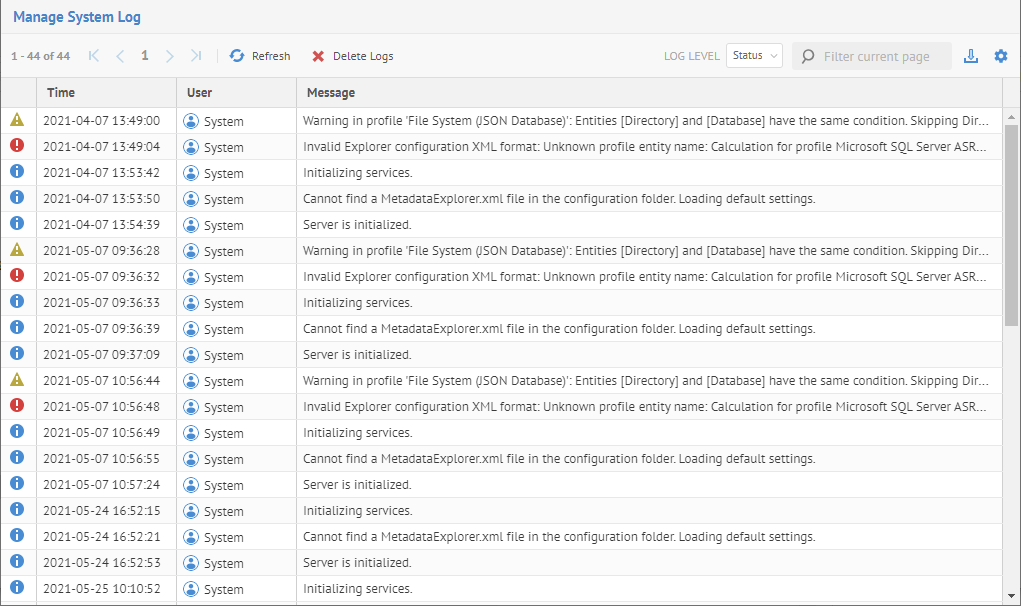Sort by Time column header
Image resolution: width=1021 pixels, height=606 pixels.
[61, 93]
